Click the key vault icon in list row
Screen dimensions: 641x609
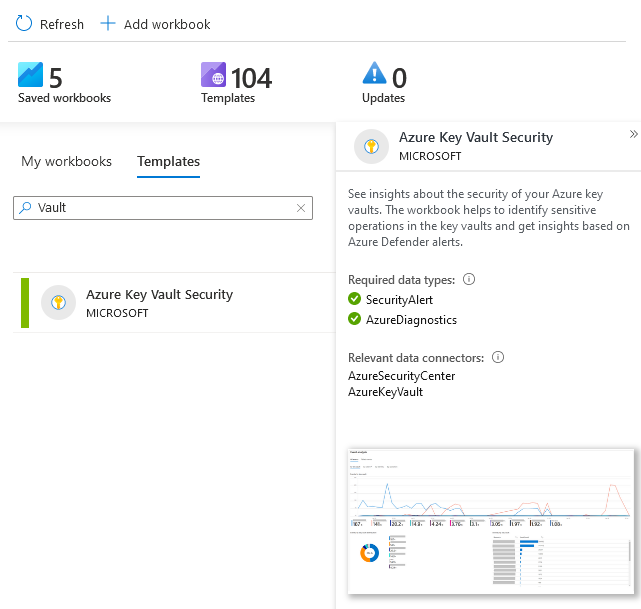(x=59, y=303)
